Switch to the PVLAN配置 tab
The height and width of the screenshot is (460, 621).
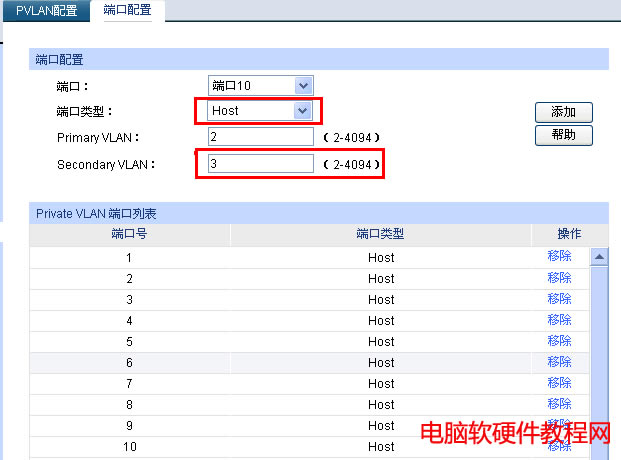coord(46,10)
